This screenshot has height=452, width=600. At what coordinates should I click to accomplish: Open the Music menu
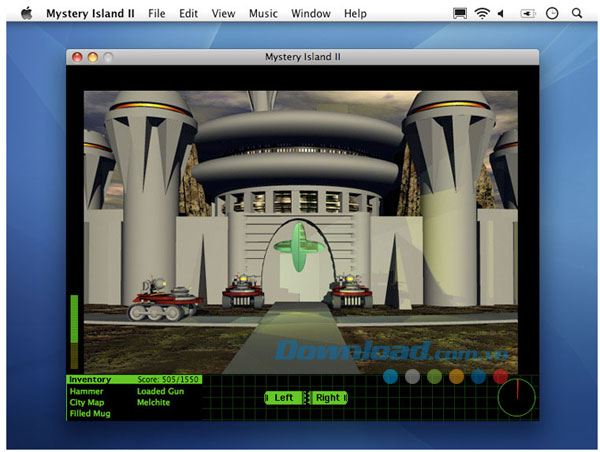click(263, 13)
